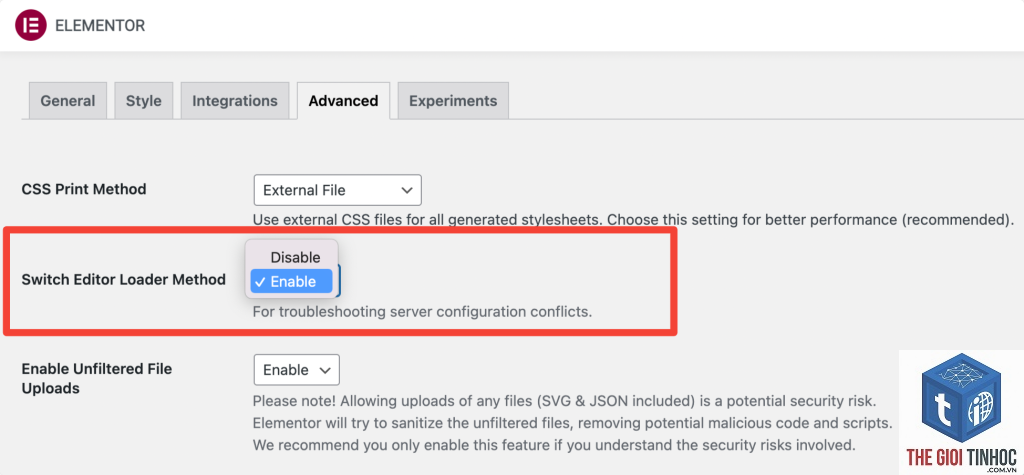Click the troubleshooting server configuration conflicts description
Image resolution: width=1024 pixels, height=475 pixels.
pos(423,311)
